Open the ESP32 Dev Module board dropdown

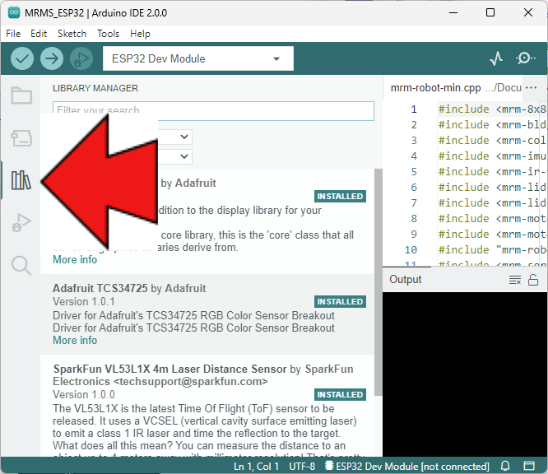pyautogui.click(x=198, y=58)
